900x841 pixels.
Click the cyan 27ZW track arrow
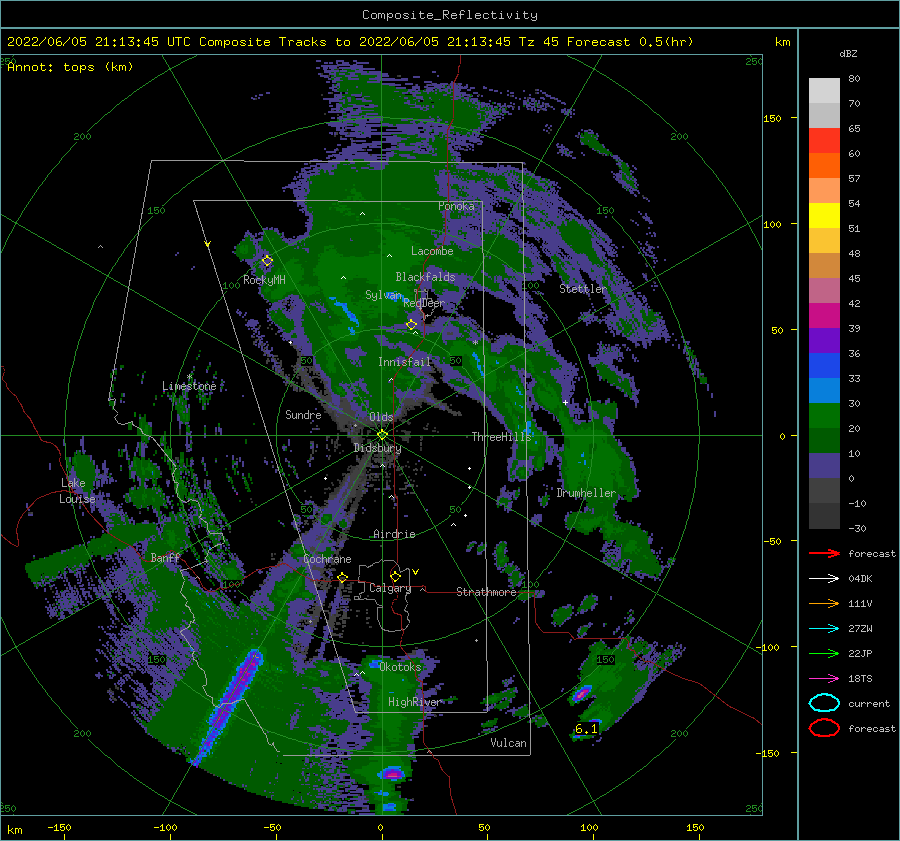point(824,629)
